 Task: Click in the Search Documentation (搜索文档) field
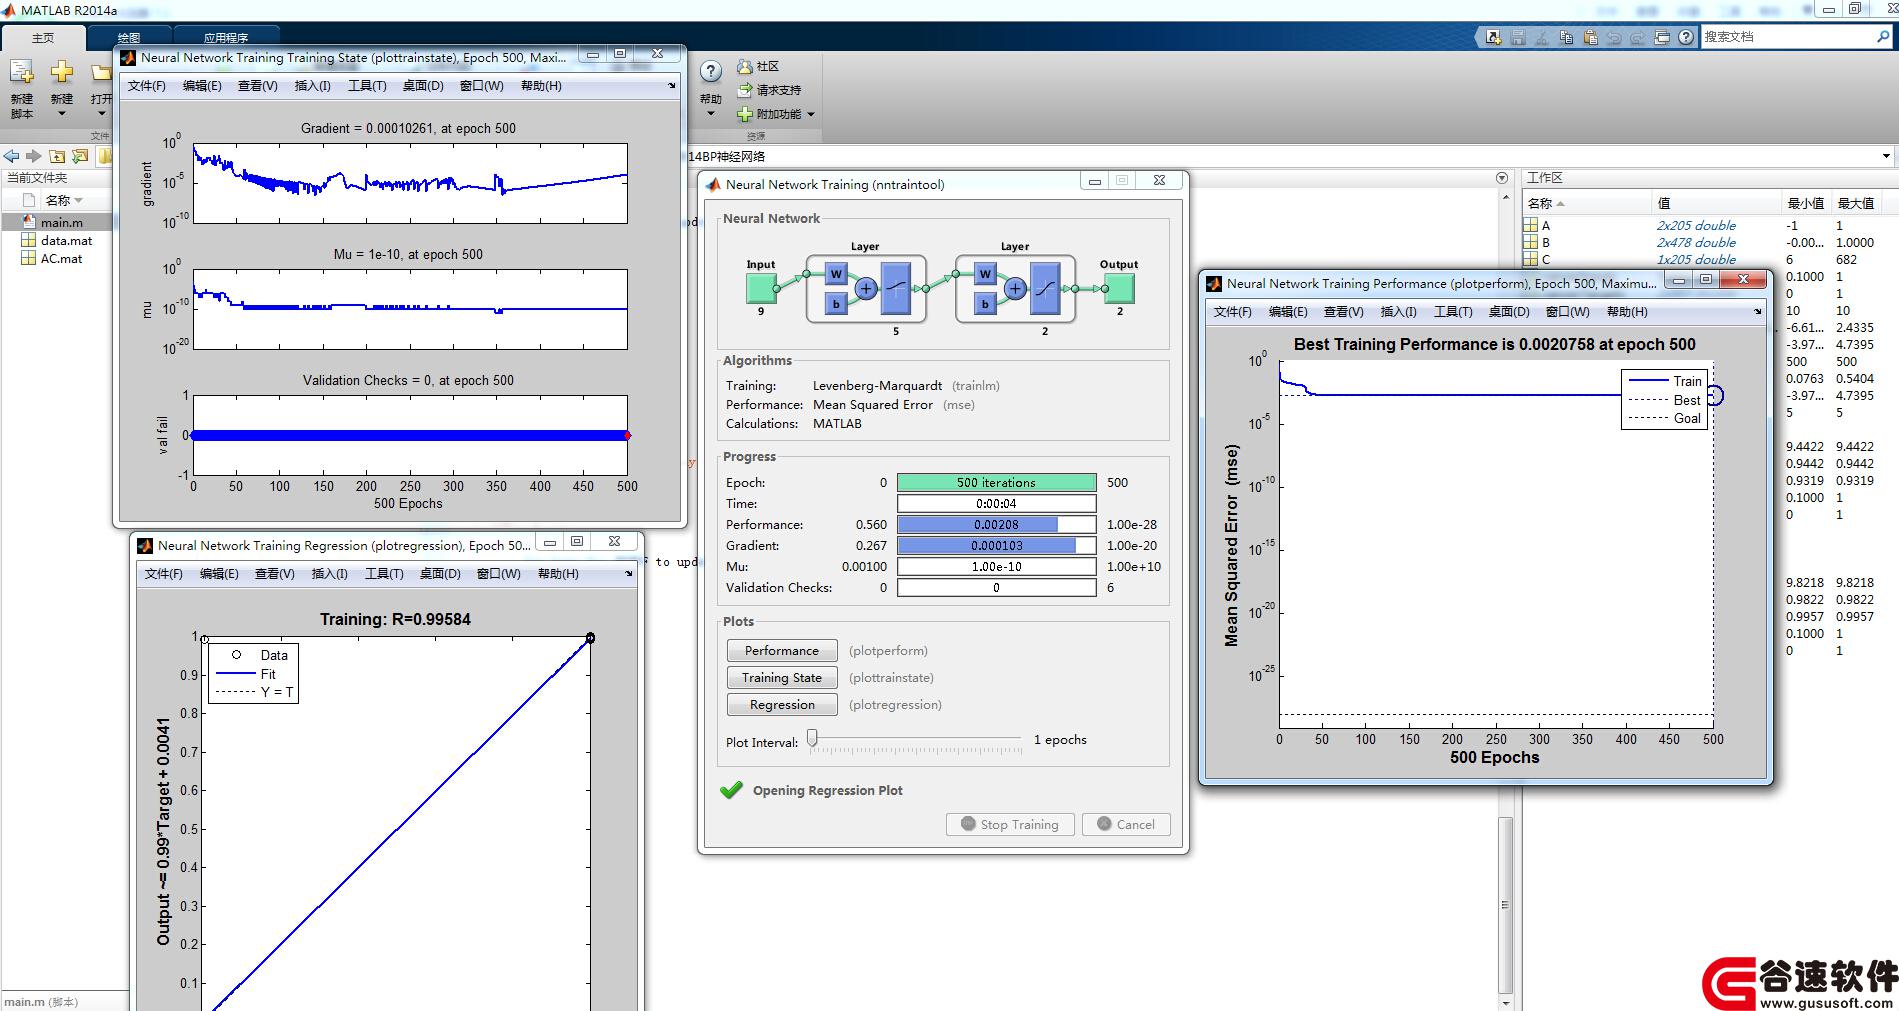coord(1785,36)
